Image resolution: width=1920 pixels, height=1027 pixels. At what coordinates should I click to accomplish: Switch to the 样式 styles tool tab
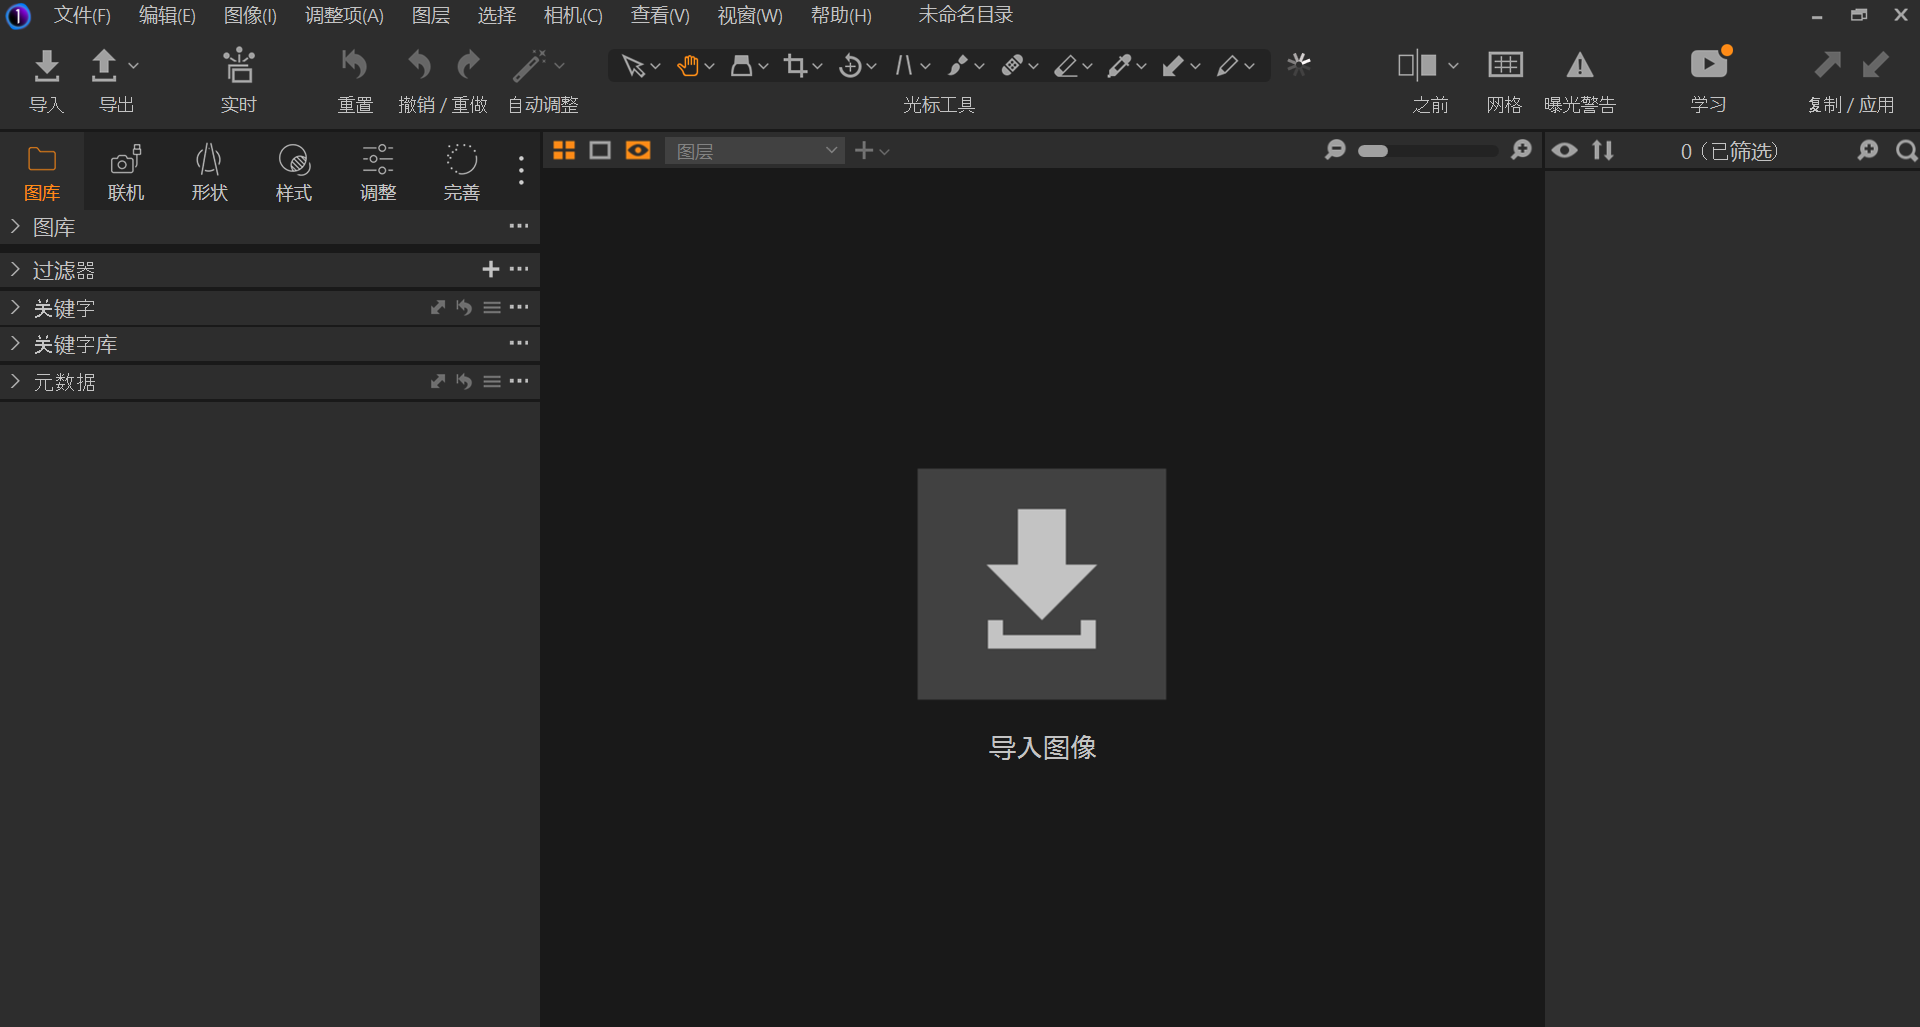tap(294, 172)
